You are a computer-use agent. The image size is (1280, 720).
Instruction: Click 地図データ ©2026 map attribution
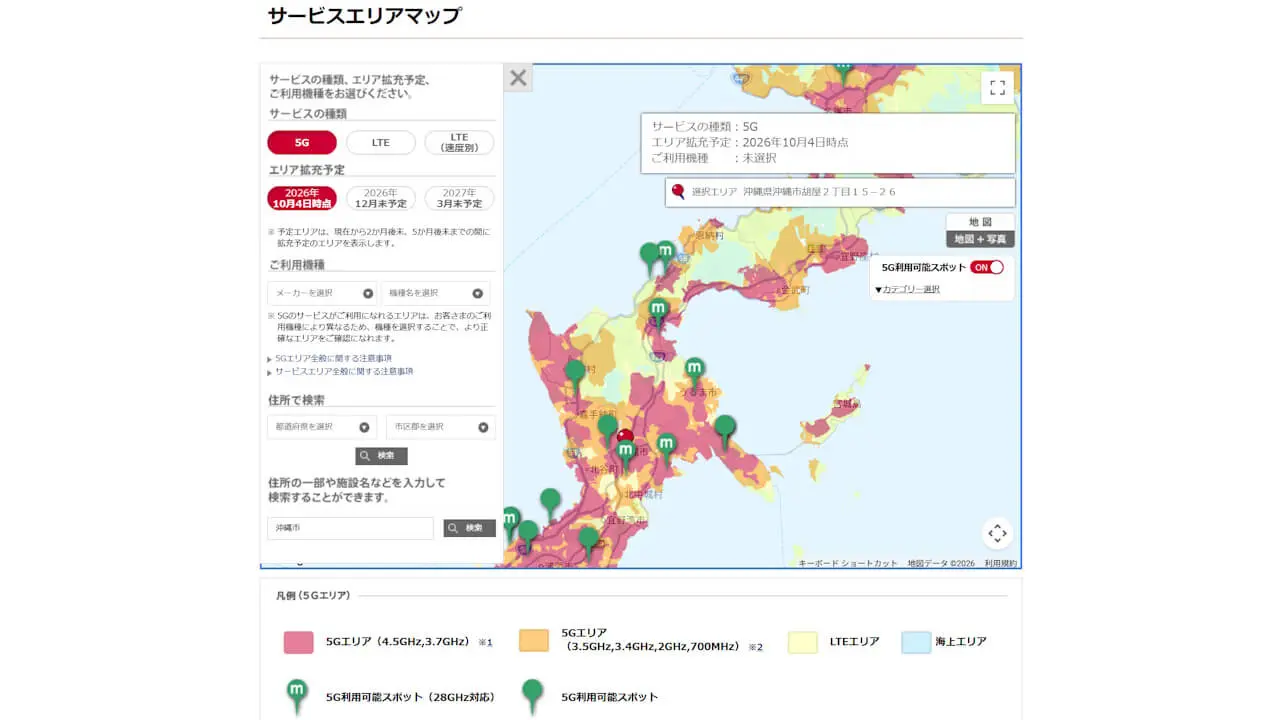click(x=941, y=563)
